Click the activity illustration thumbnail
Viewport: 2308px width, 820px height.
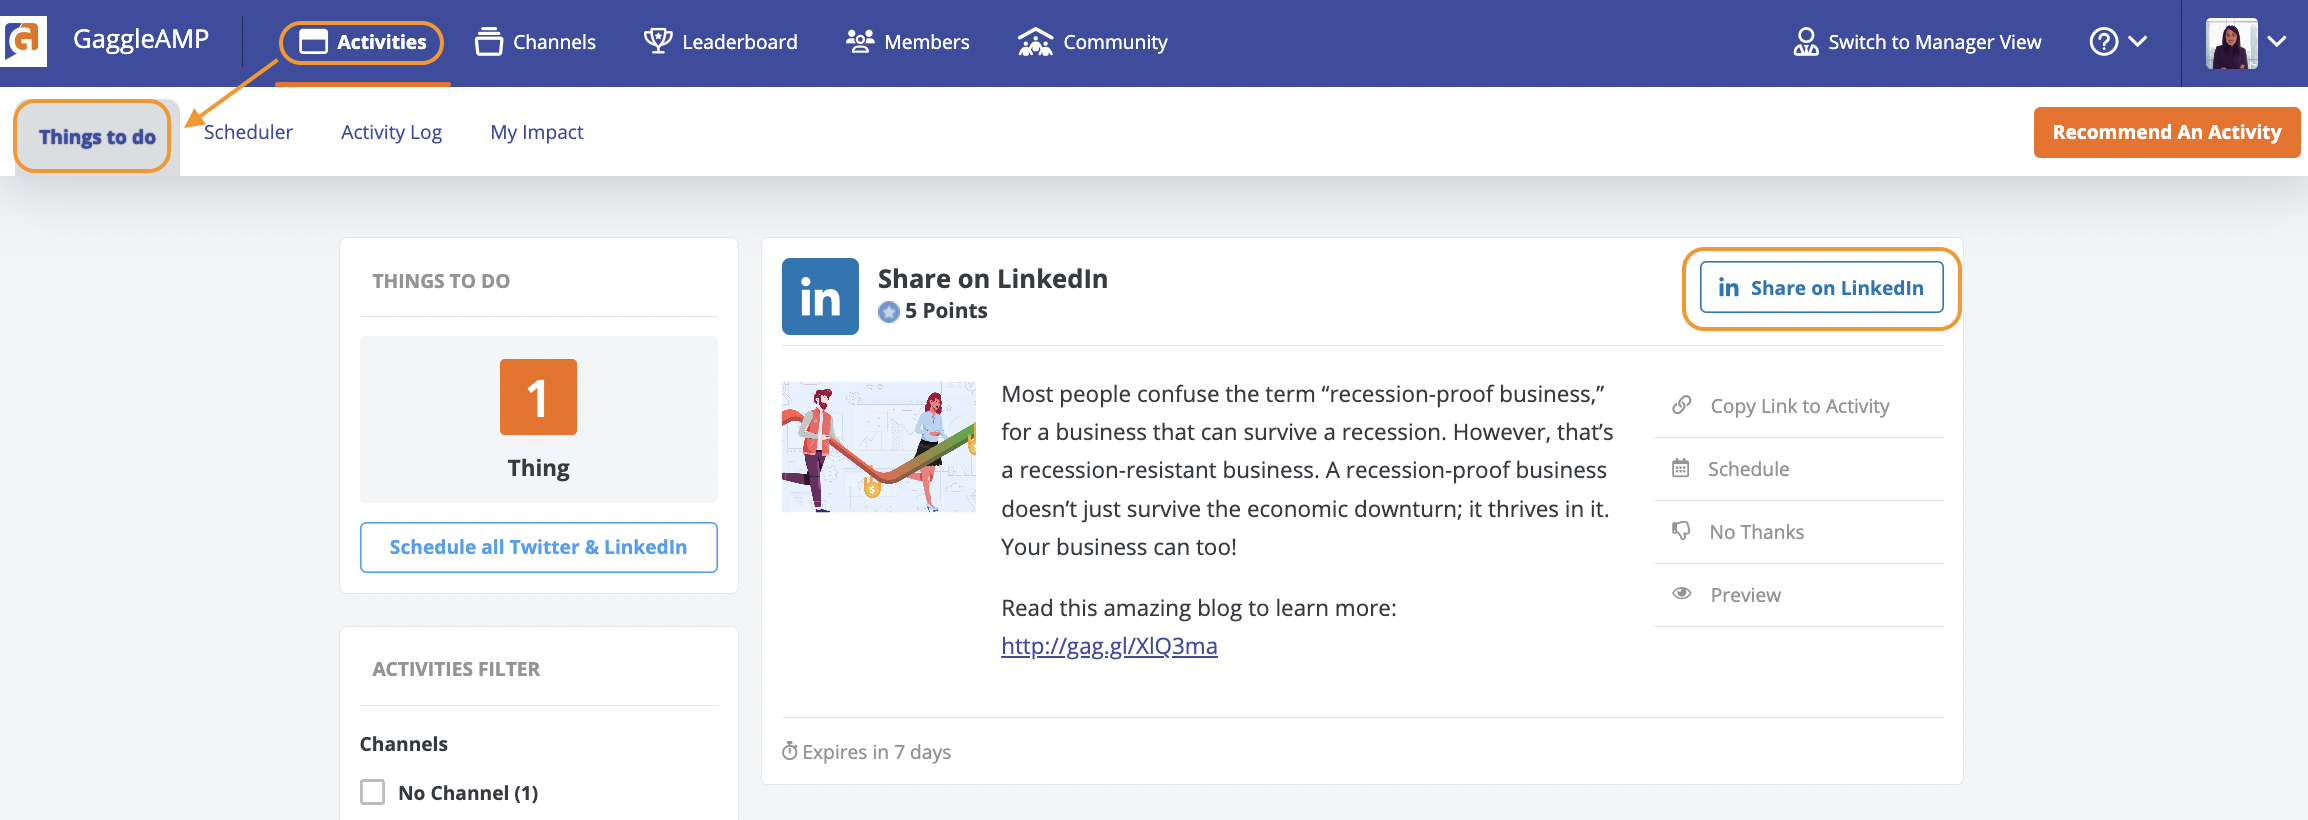[x=878, y=446]
